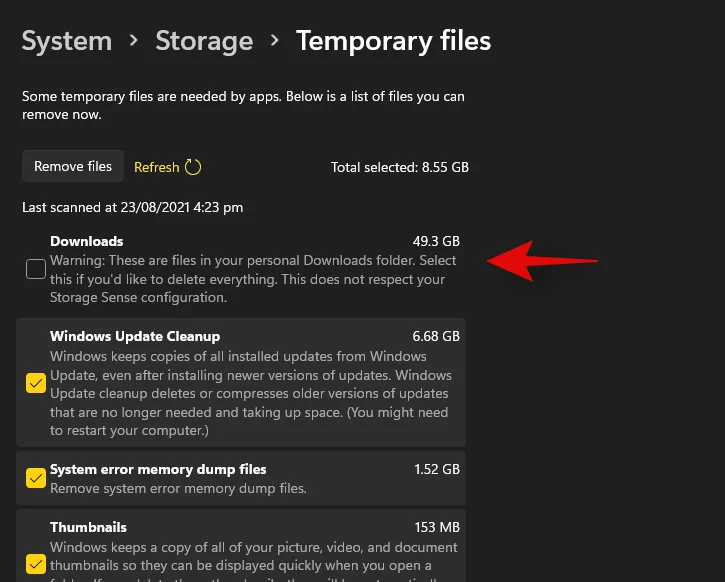Screen dimensions: 725x582
Task: Go back to System breadcrumb
Action: tap(66, 41)
